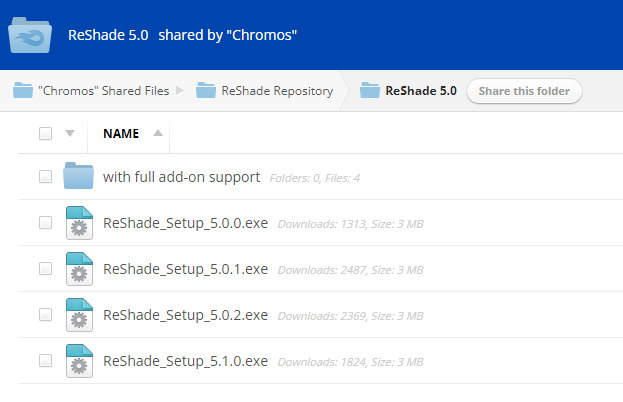
Task: Open the ReShade_Setup_5.0.2.exe file link
Action: (x=185, y=315)
